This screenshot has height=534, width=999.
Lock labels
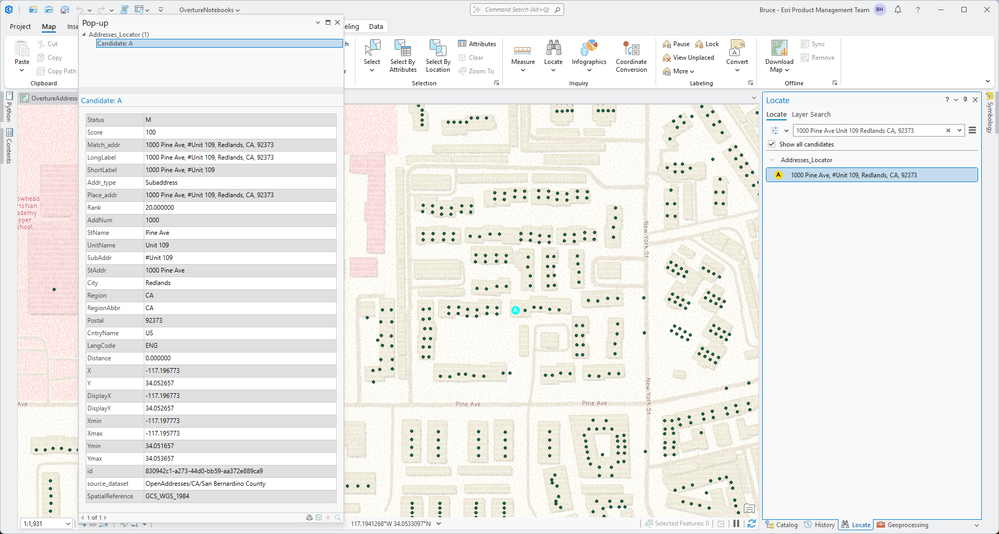707,44
